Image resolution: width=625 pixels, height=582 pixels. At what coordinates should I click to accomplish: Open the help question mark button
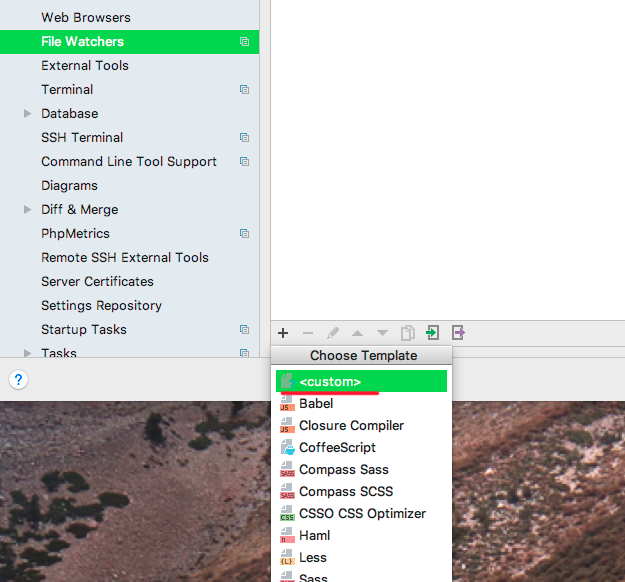(19, 380)
